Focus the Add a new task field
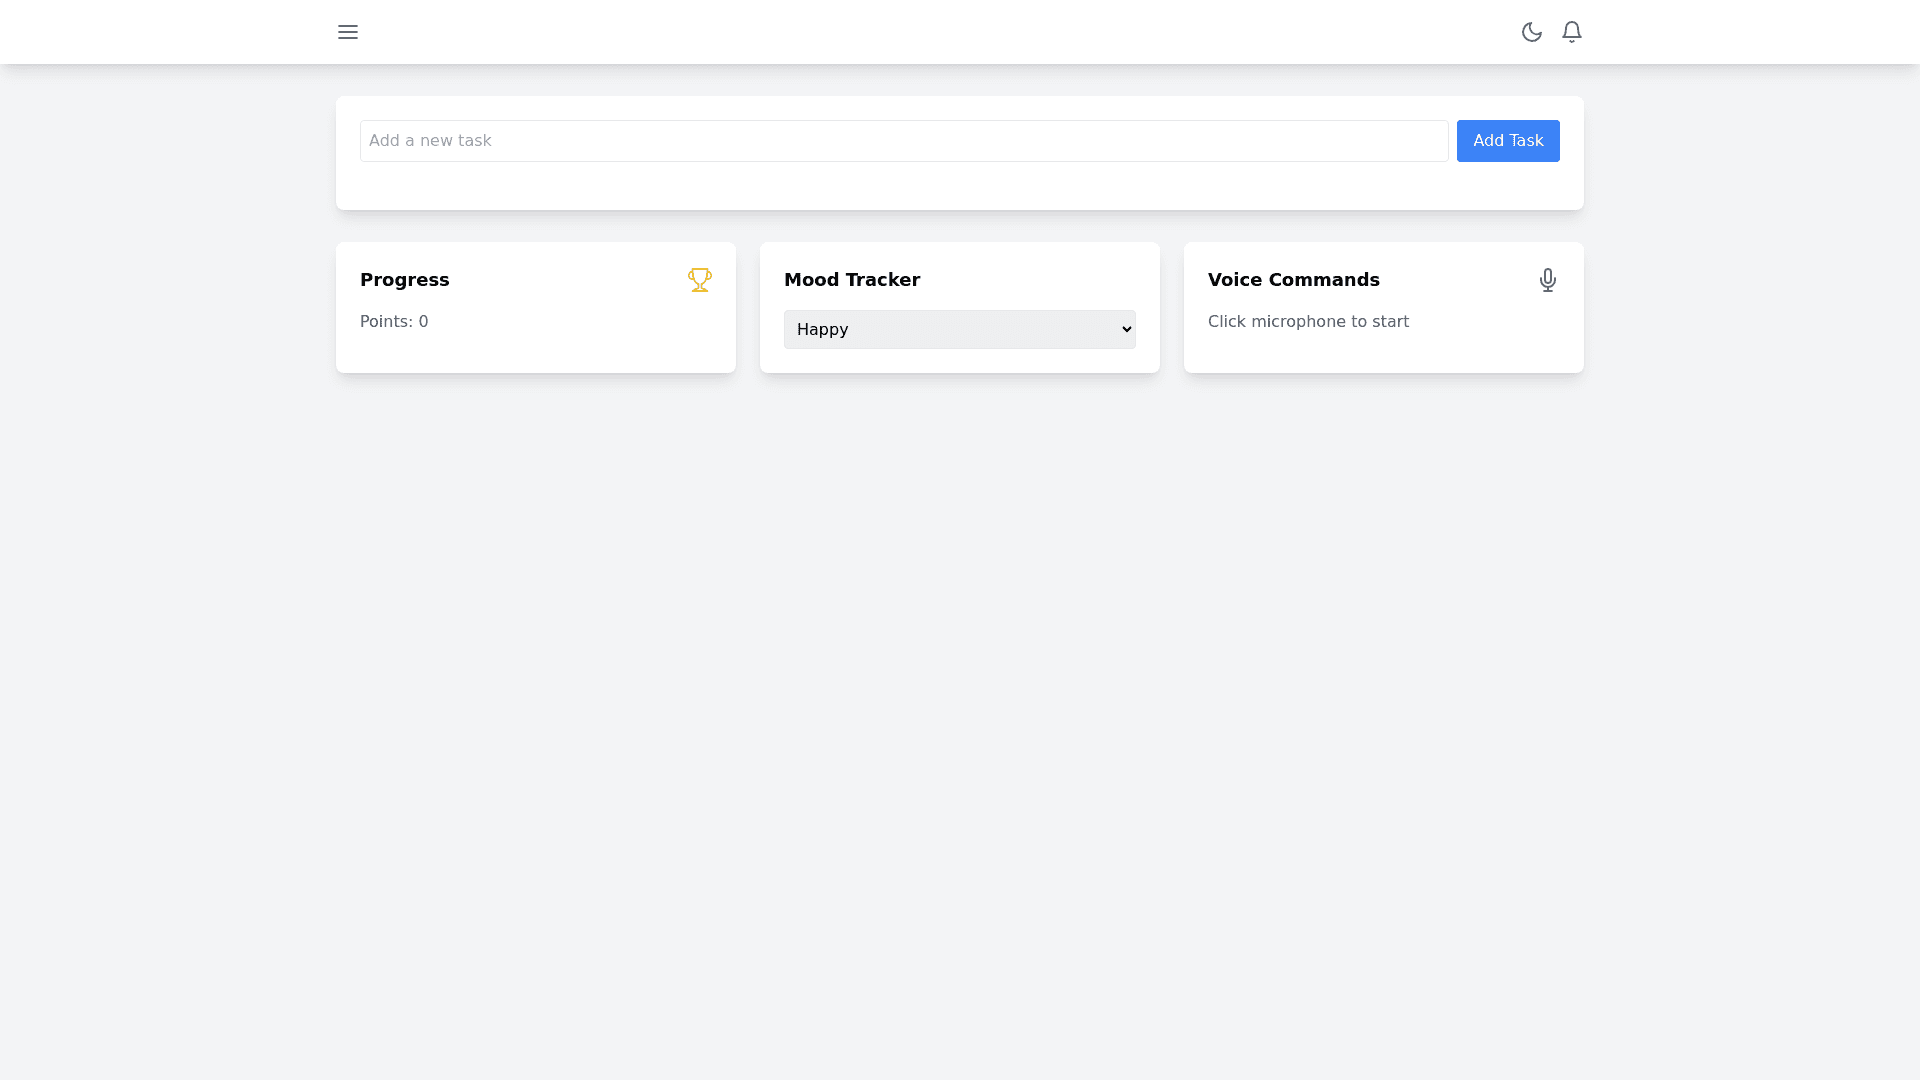This screenshot has width=1920, height=1080. [x=903, y=141]
